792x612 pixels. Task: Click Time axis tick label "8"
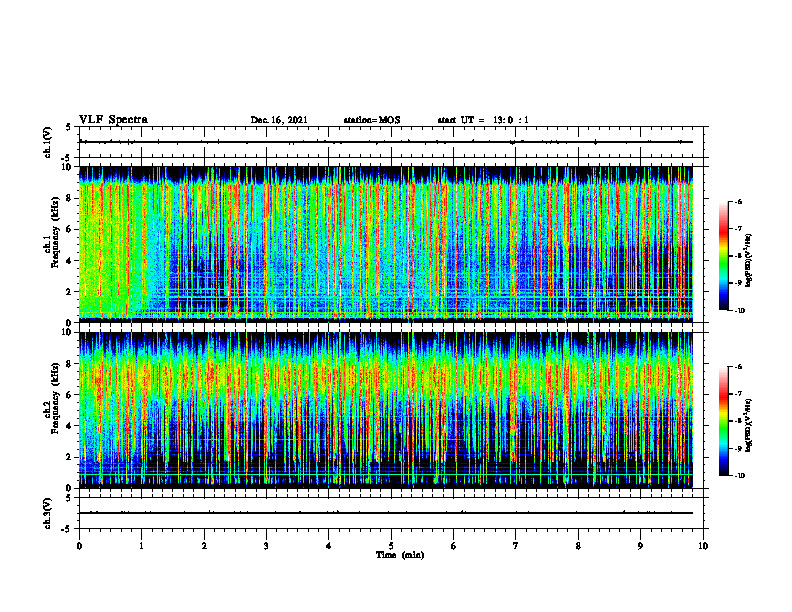coord(578,546)
